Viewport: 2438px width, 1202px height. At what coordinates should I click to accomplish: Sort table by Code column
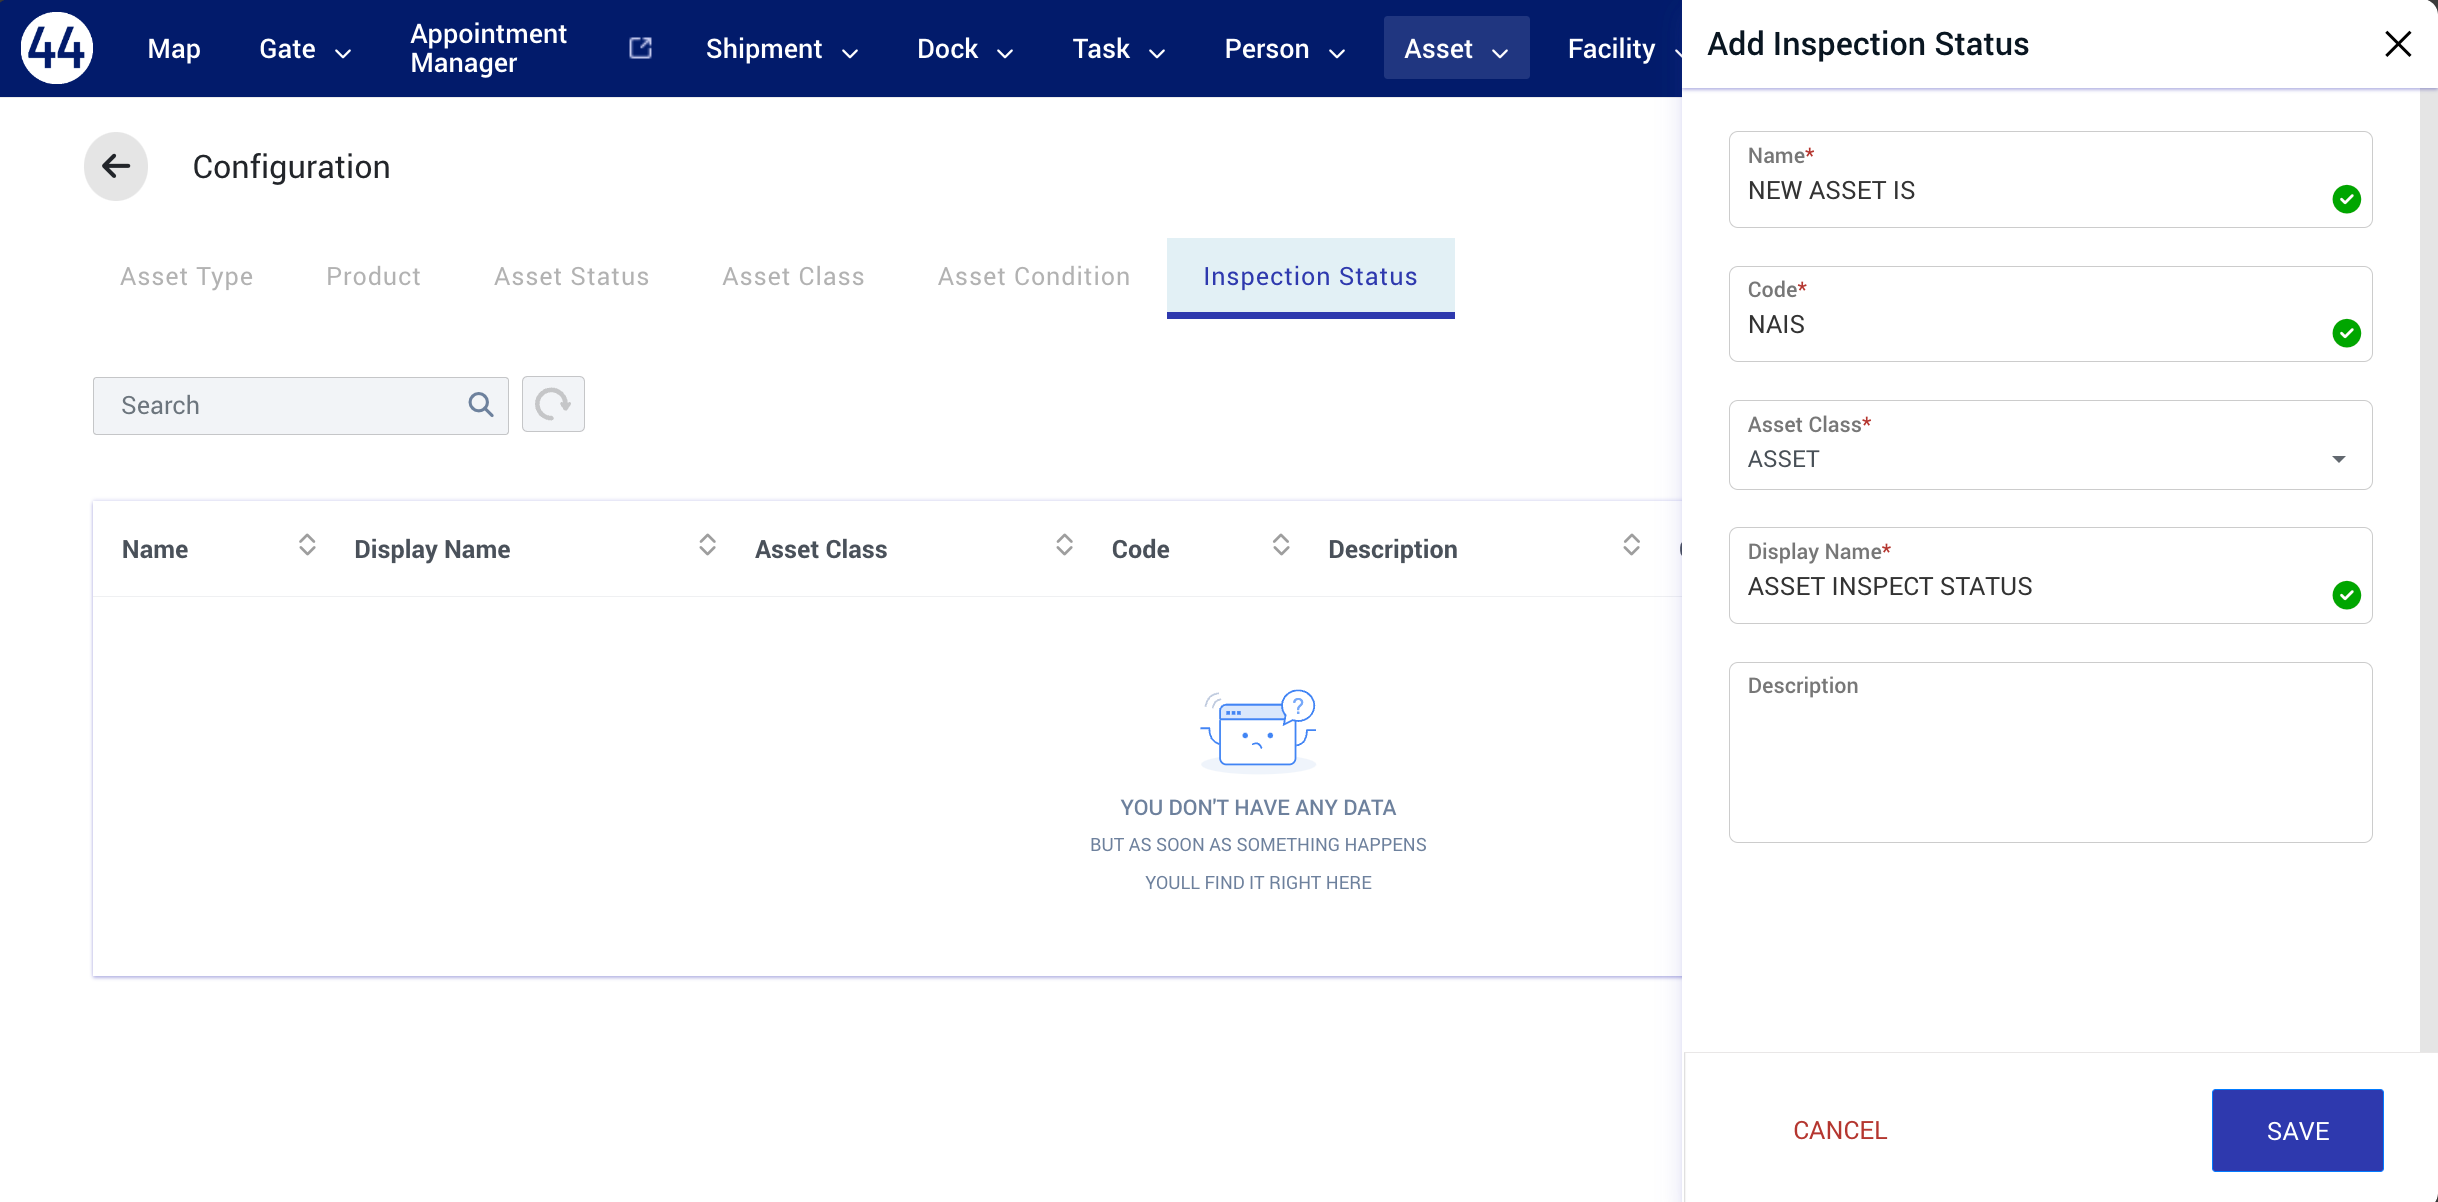pyautogui.click(x=1281, y=545)
